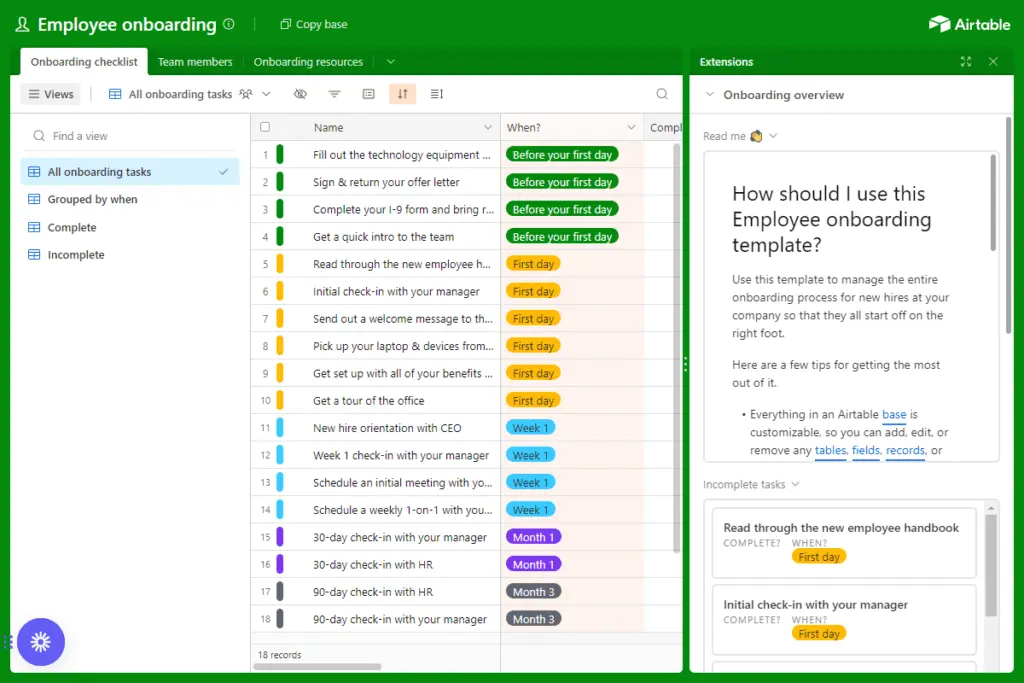
Task: Toggle the sort icon in toolbar
Action: tap(402, 94)
